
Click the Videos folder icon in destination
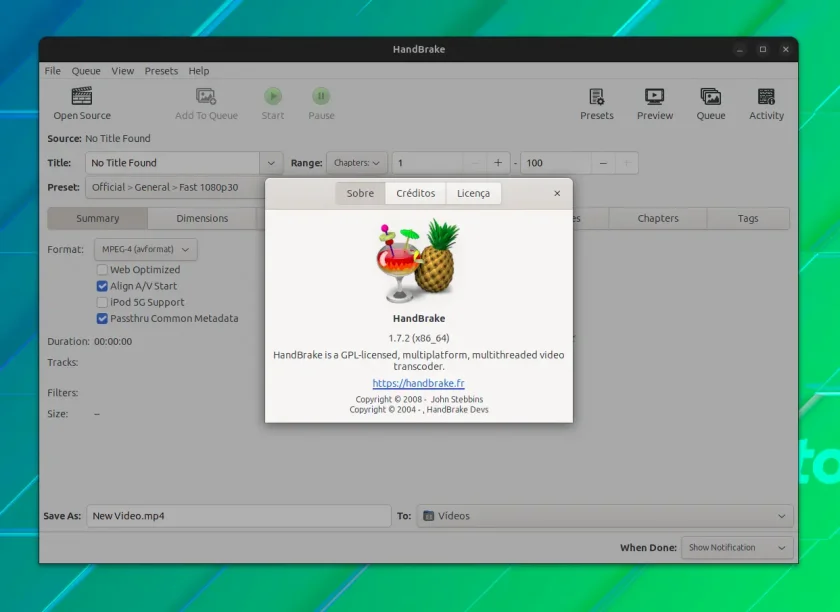[x=429, y=516]
